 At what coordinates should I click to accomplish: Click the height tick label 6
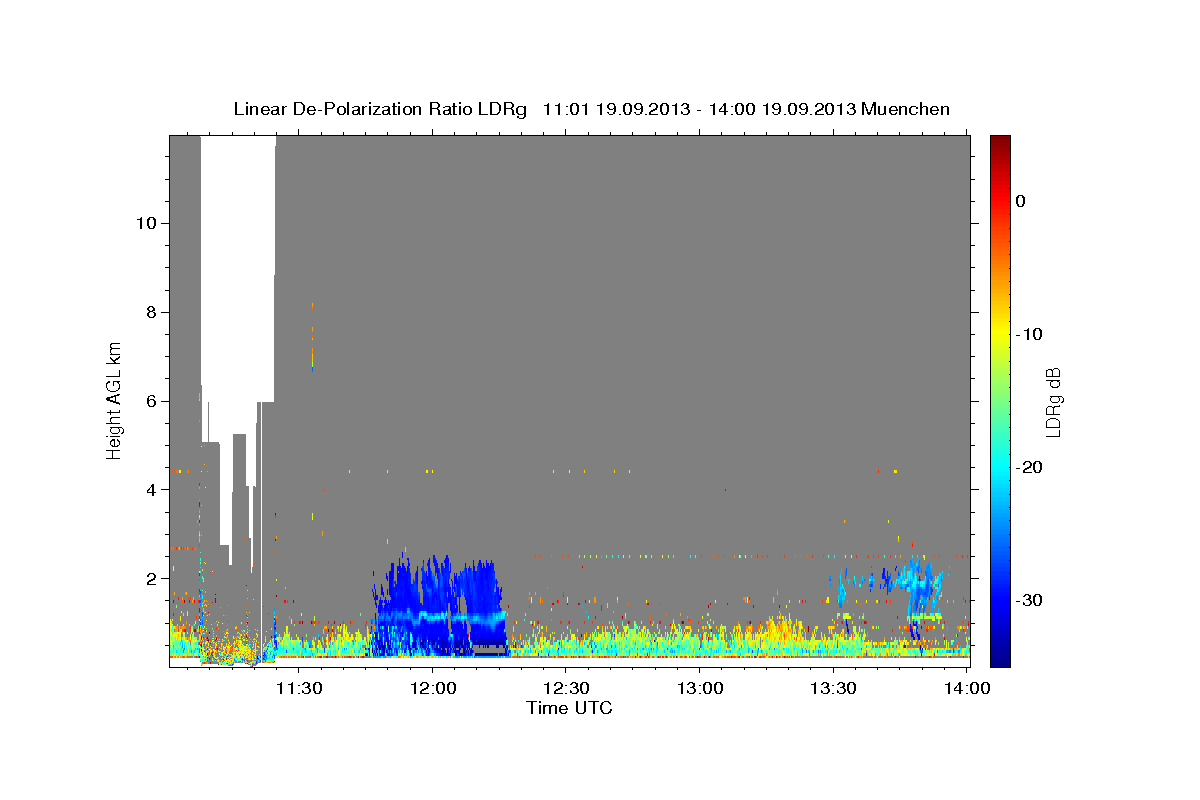(150, 401)
